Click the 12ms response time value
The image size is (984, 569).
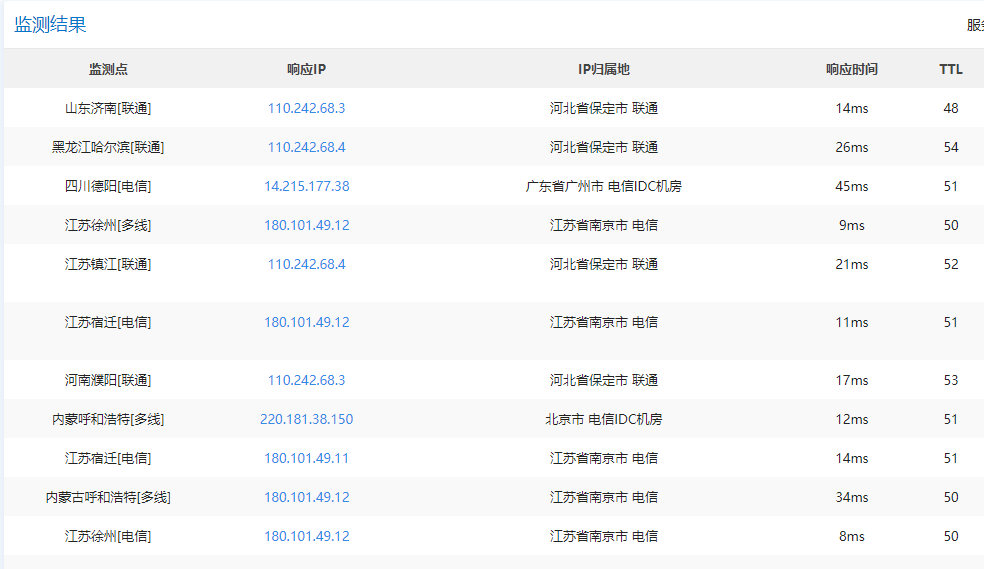pos(852,418)
